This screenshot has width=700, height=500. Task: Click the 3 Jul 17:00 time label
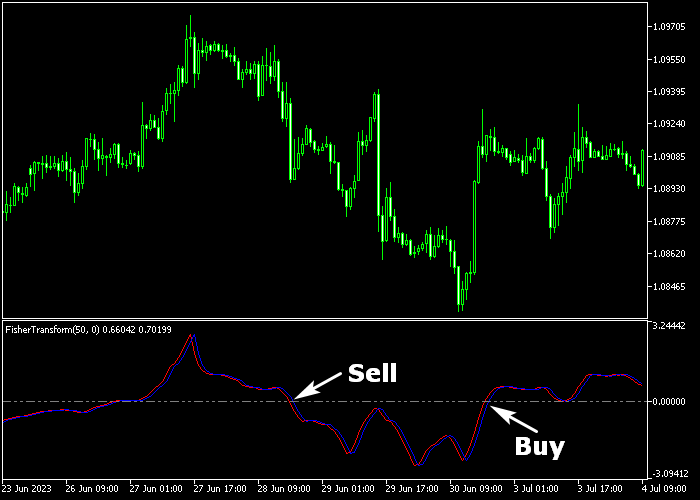tap(600, 488)
